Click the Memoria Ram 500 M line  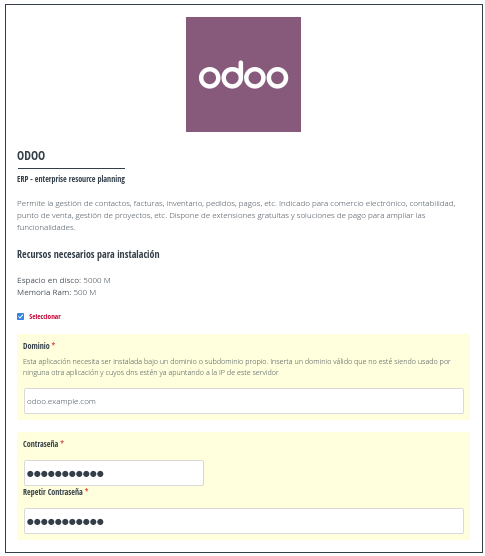(57, 293)
